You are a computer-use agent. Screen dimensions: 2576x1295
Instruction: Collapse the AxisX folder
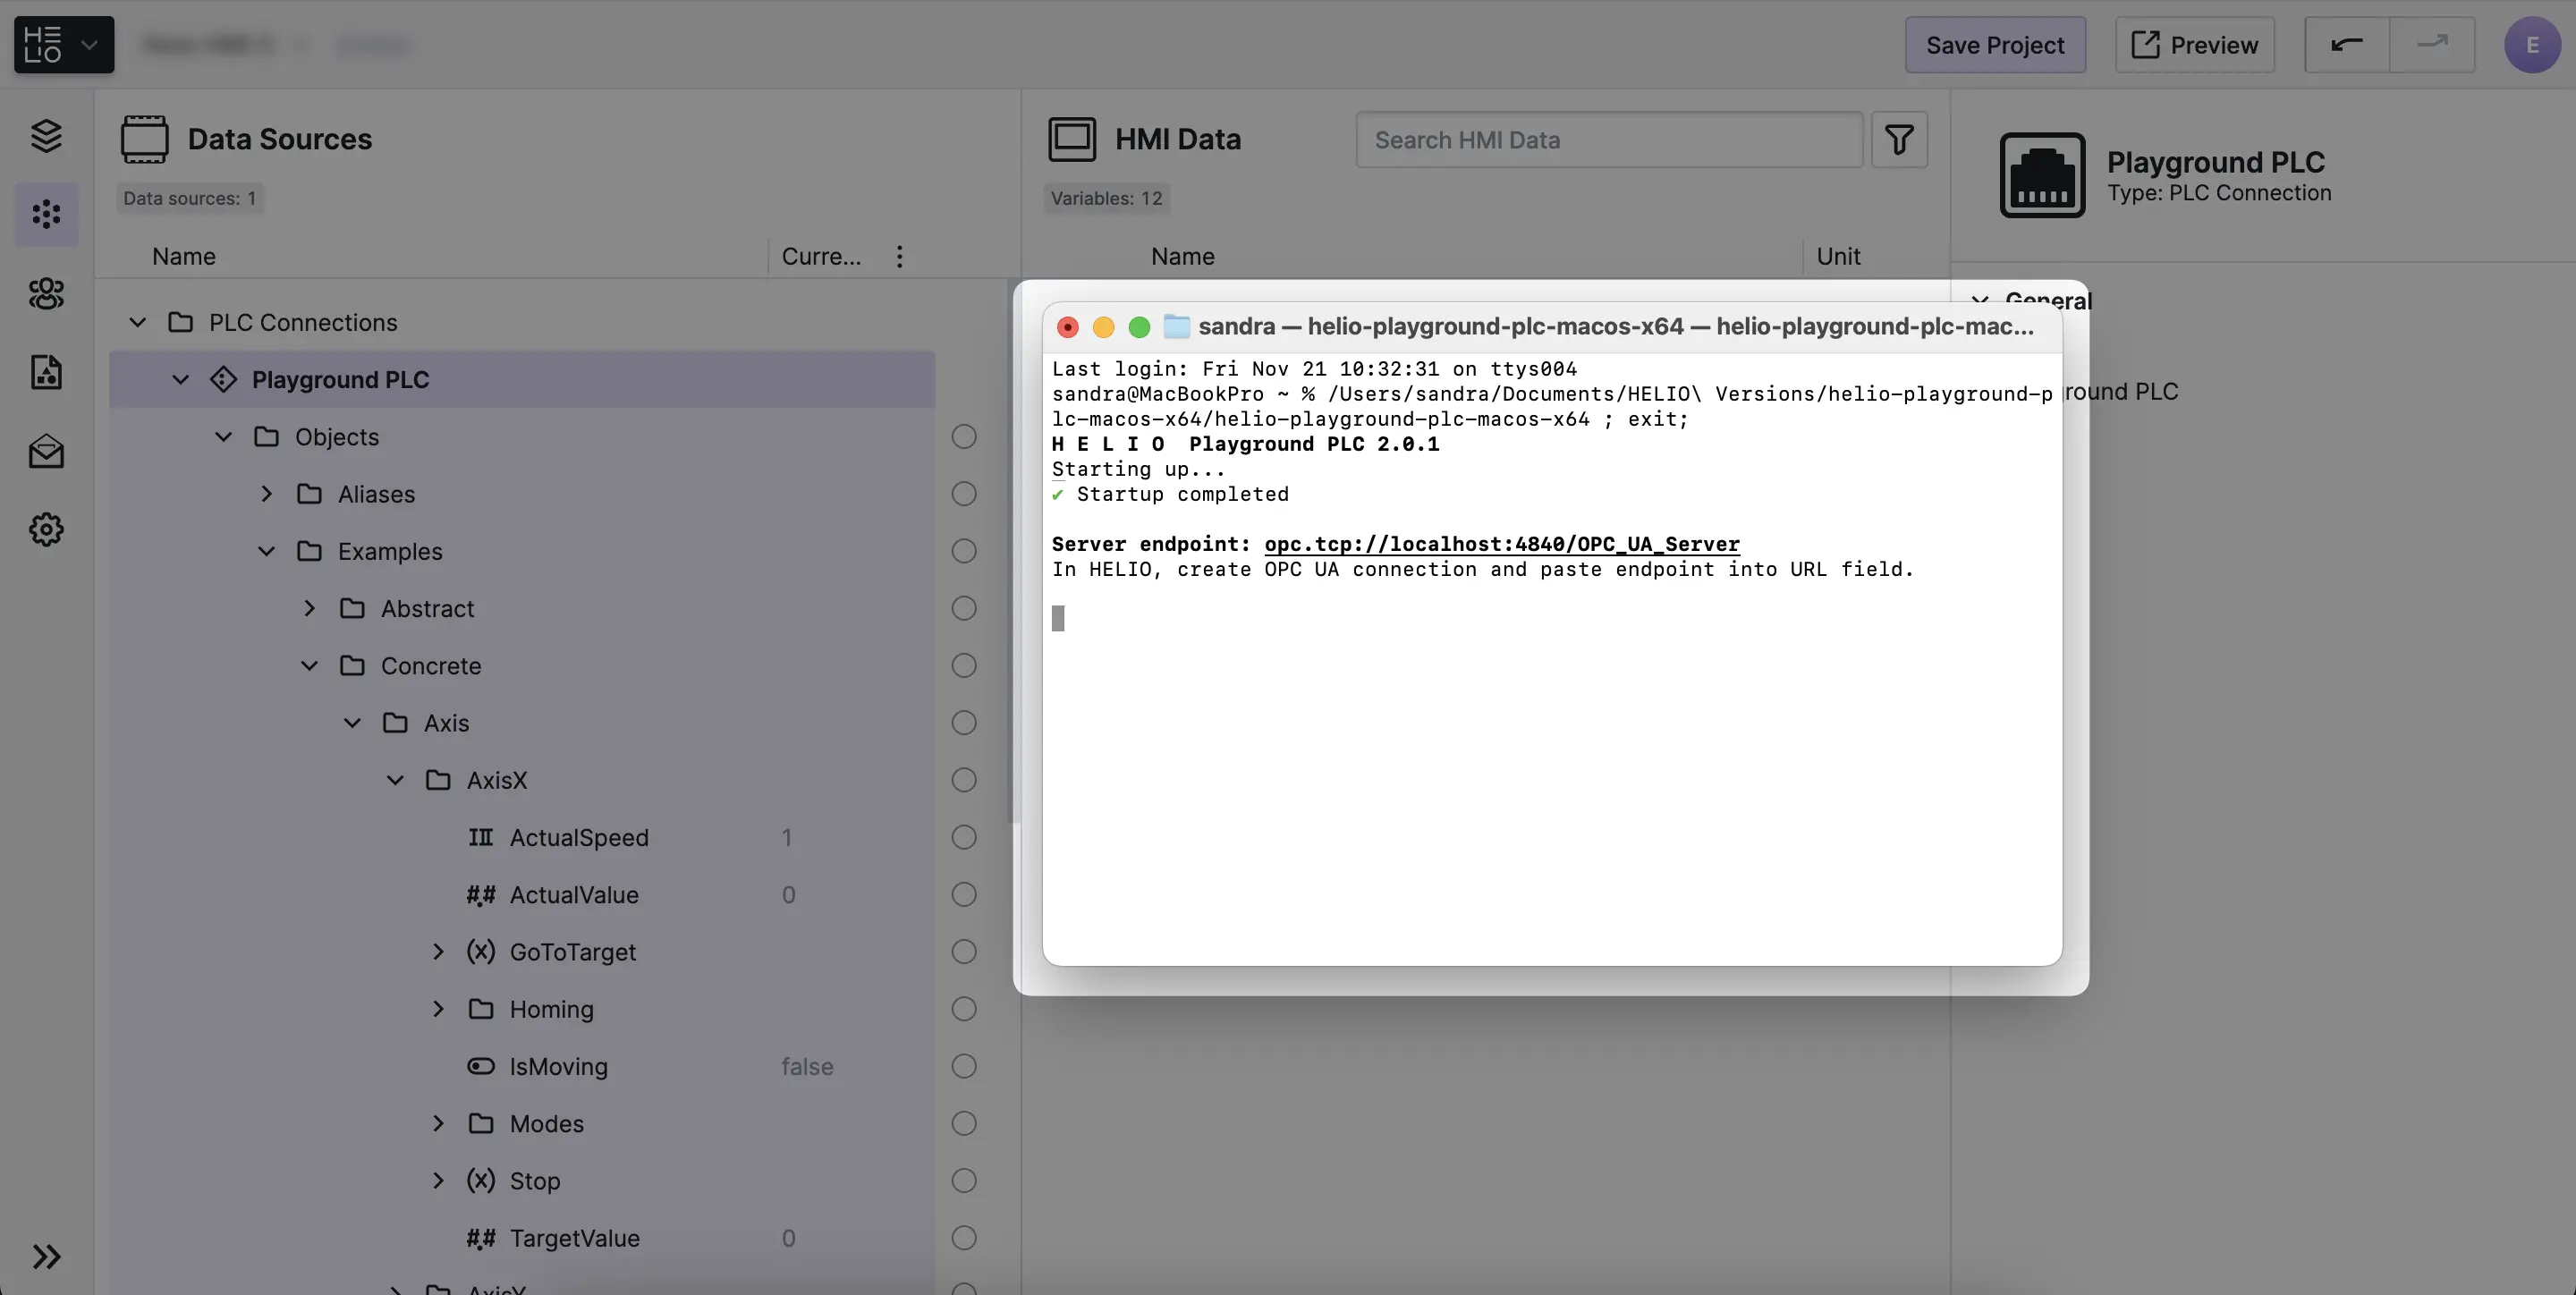tap(395, 780)
